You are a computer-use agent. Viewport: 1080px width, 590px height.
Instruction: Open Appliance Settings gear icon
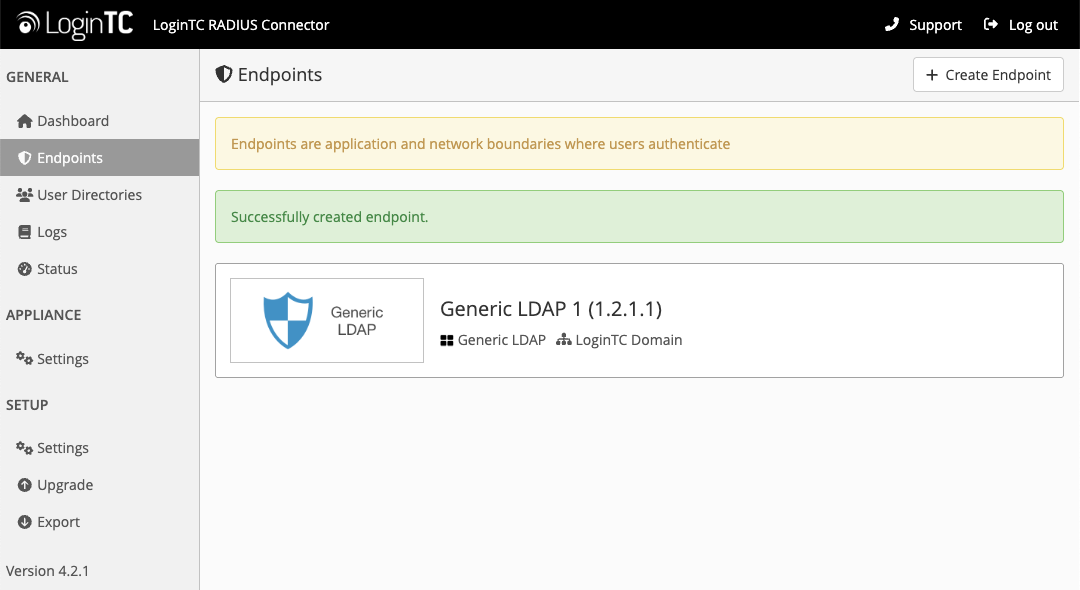(x=23, y=358)
